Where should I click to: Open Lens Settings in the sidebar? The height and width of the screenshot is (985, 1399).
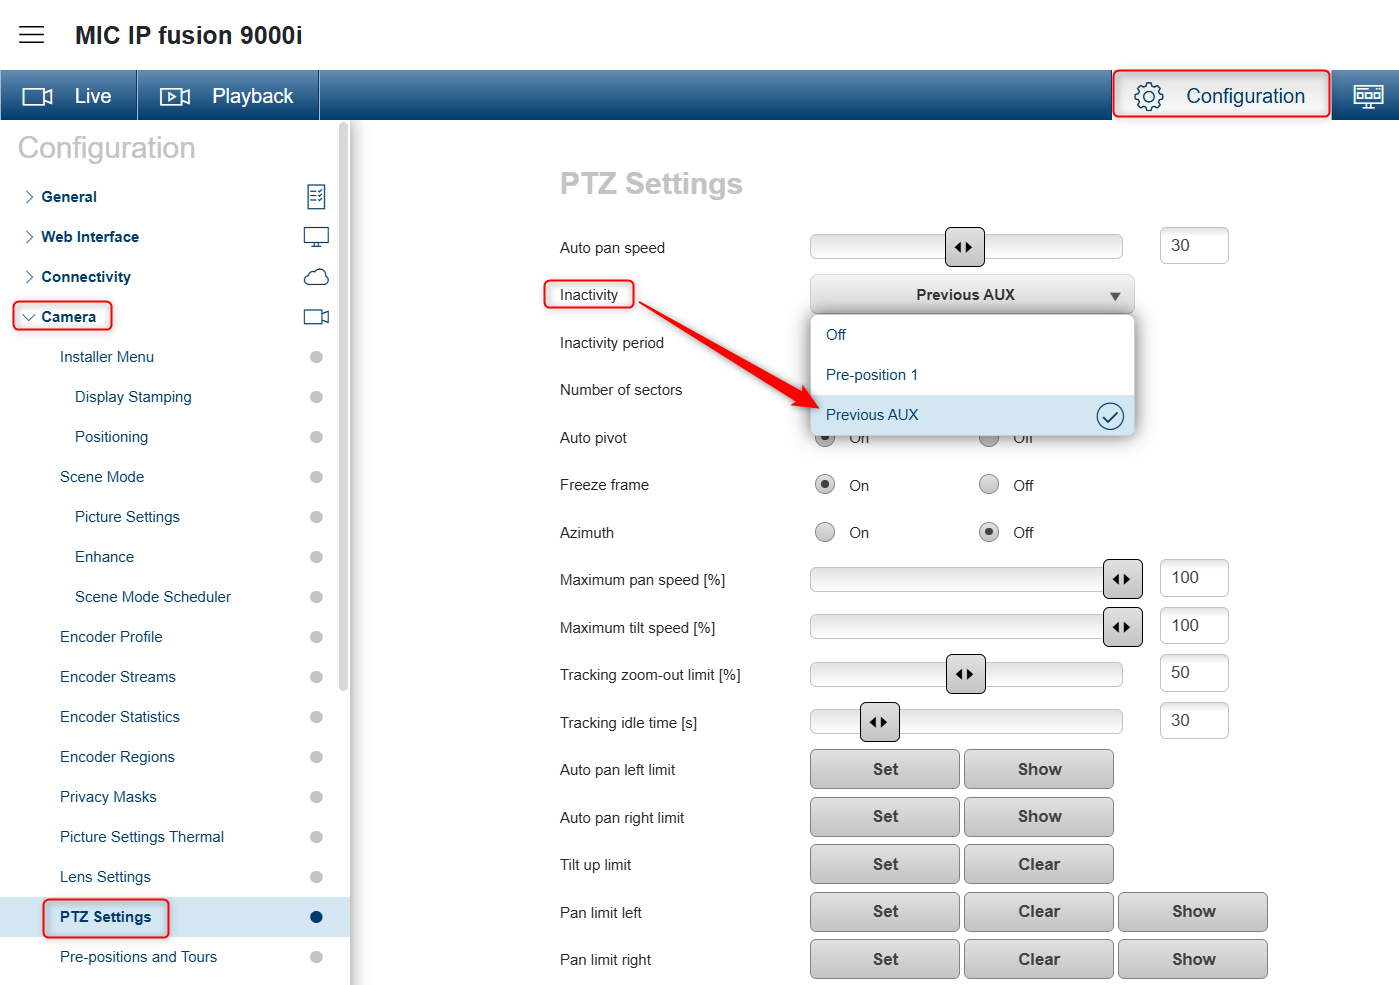coord(105,877)
